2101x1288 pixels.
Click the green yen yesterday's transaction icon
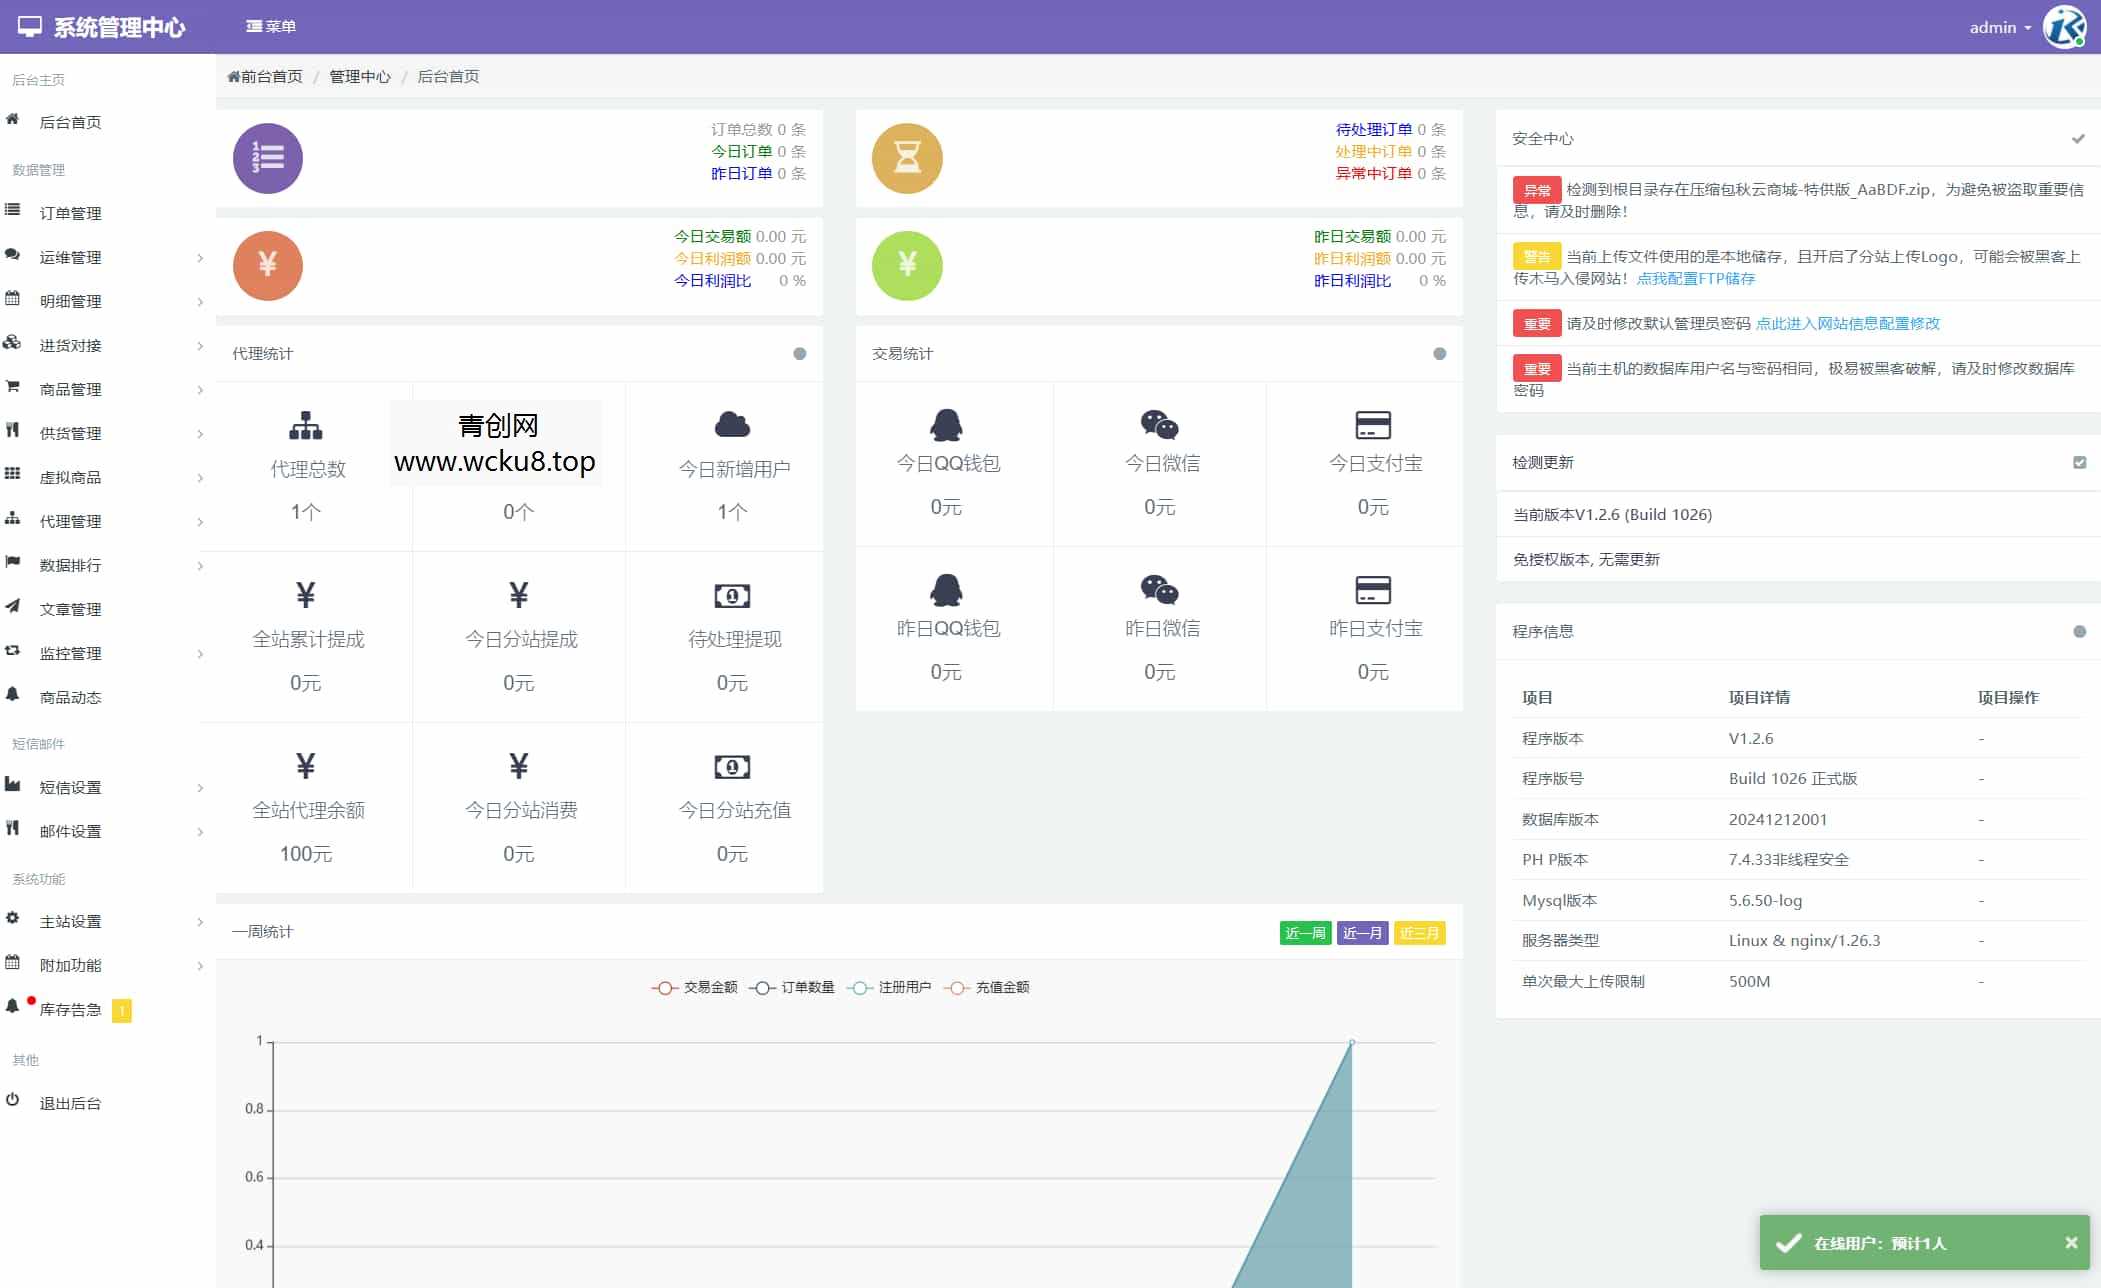coord(907,265)
